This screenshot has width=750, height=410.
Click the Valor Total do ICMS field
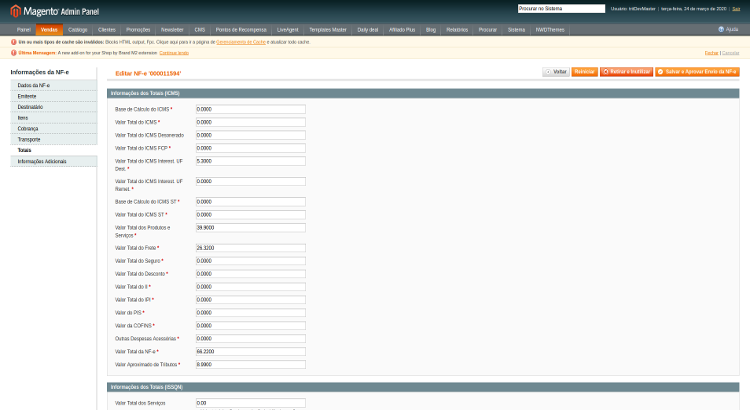coord(251,122)
